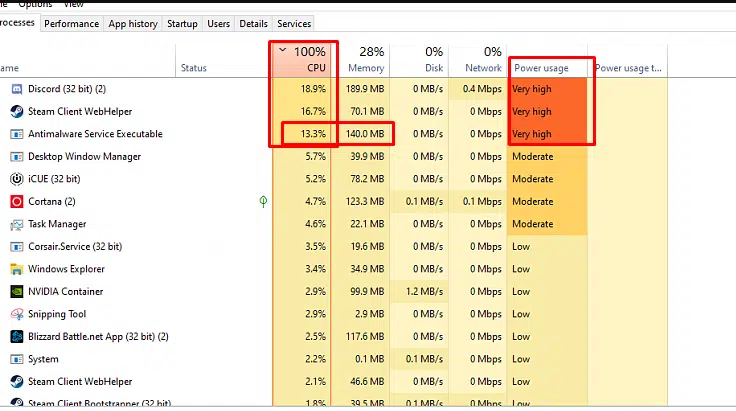Click the 1.2 MB/s disk value

point(424,292)
